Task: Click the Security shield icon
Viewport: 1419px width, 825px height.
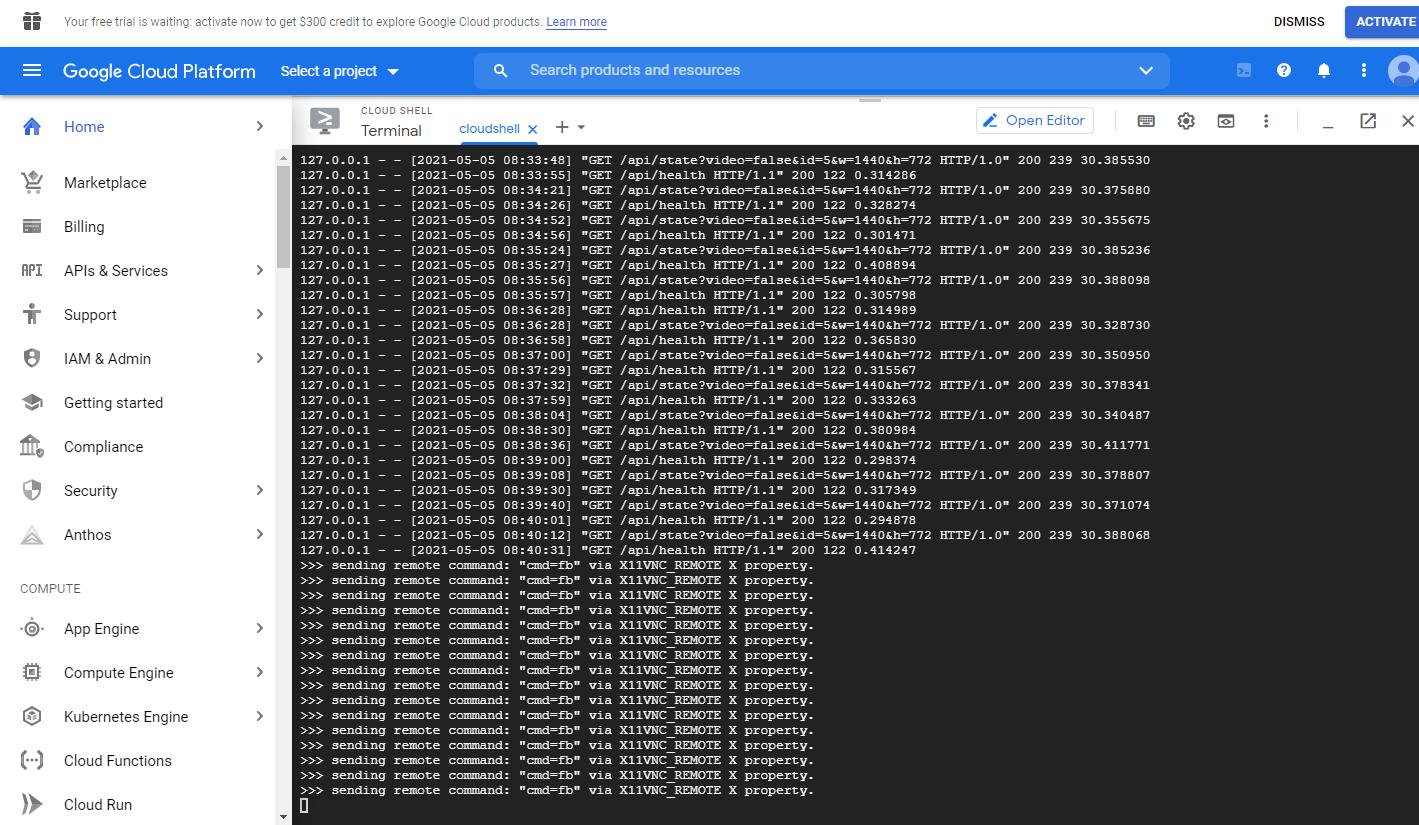Action: tap(32, 491)
